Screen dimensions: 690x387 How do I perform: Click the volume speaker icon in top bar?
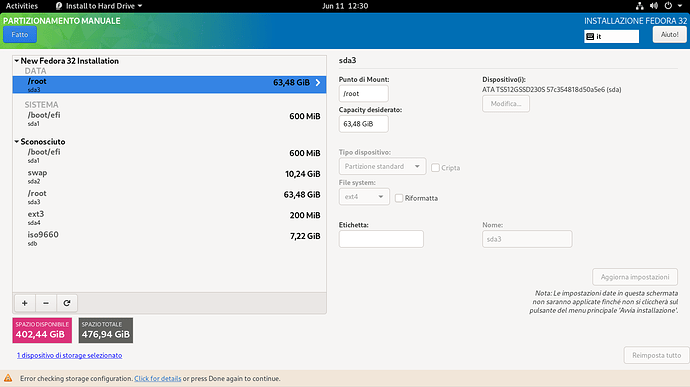pos(654,6)
